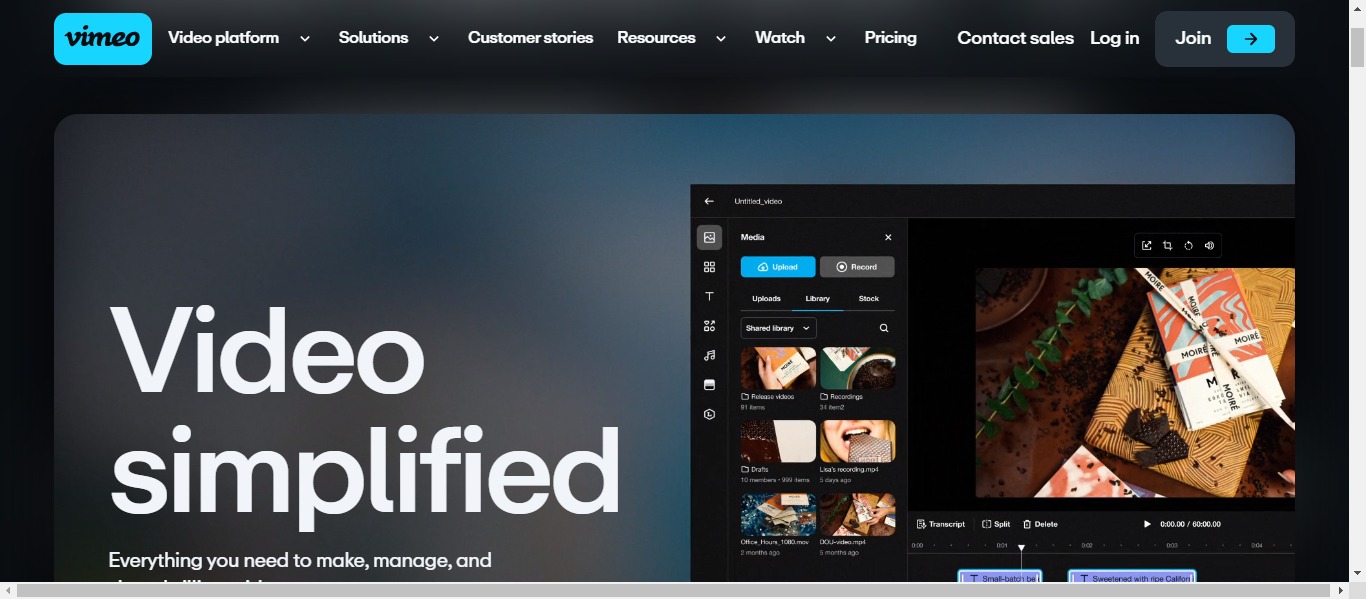Select the DOU-video.mp4 thumbnail
Image resolution: width=1366 pixels, height=599 pixels.
coord(858,514)
